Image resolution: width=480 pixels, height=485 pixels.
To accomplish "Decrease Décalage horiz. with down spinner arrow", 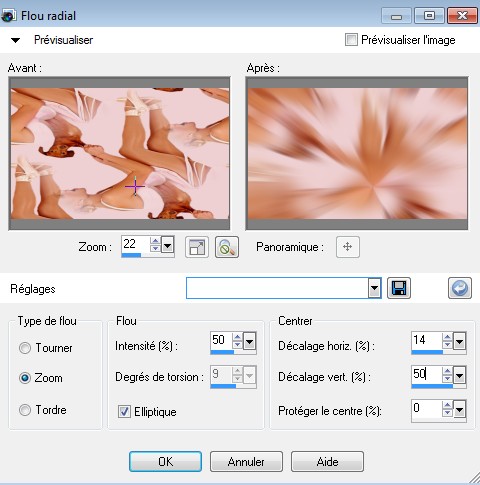I will pyautogui.click(x=447, y=345).
